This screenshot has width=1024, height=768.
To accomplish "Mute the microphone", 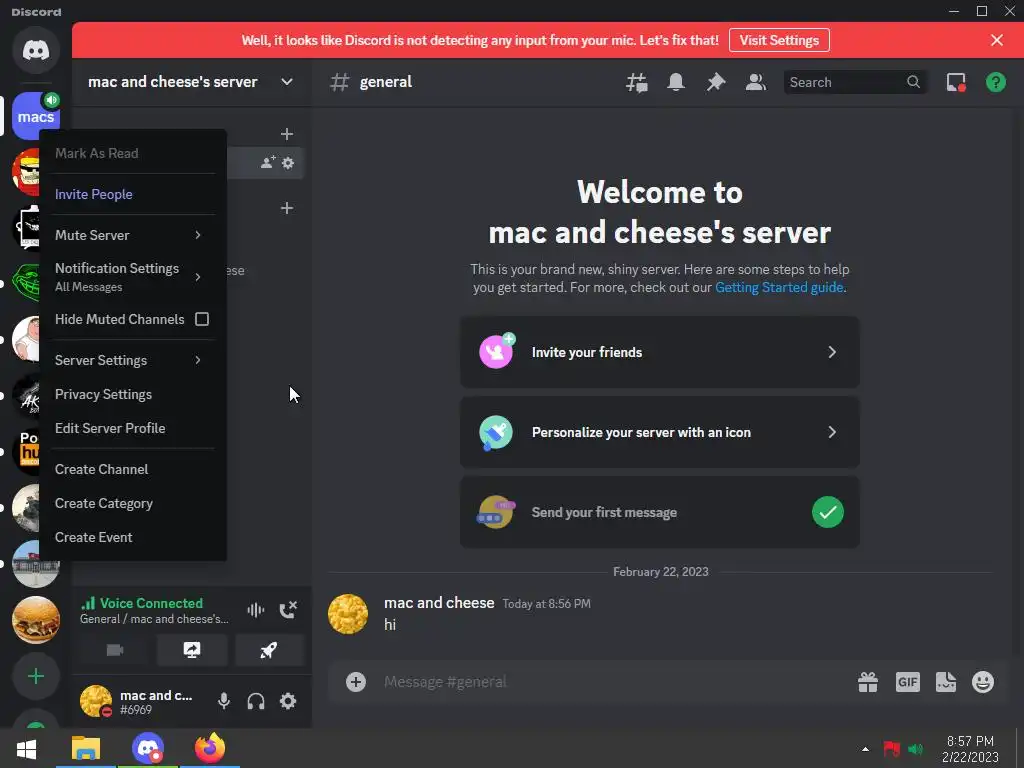I will pos(224,701).
